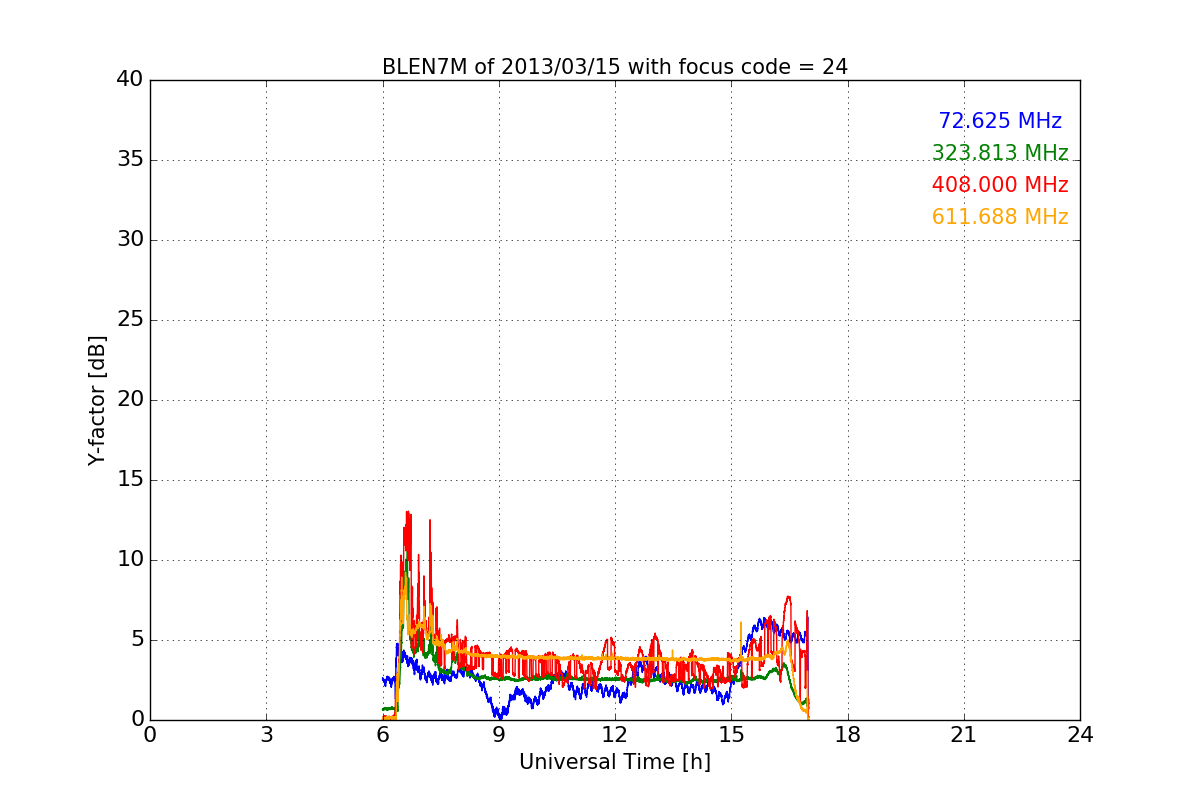Click the 'Y-factor [dB]' axis label
1200x800 pixels.
(x=97, y=400)
